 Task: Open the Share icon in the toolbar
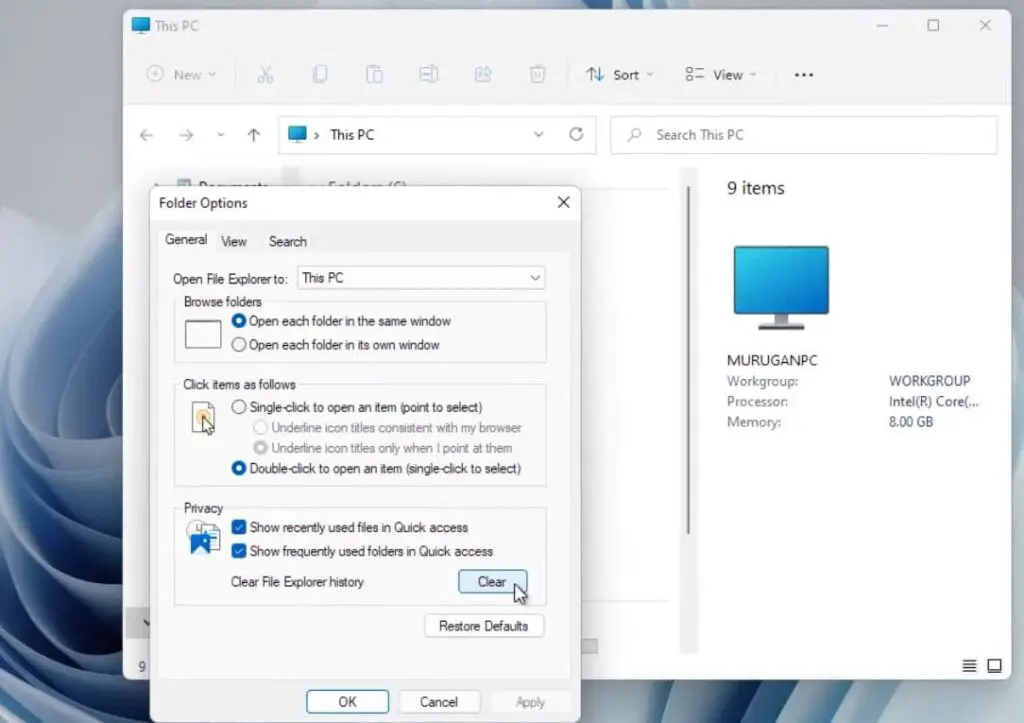point(483,74)
